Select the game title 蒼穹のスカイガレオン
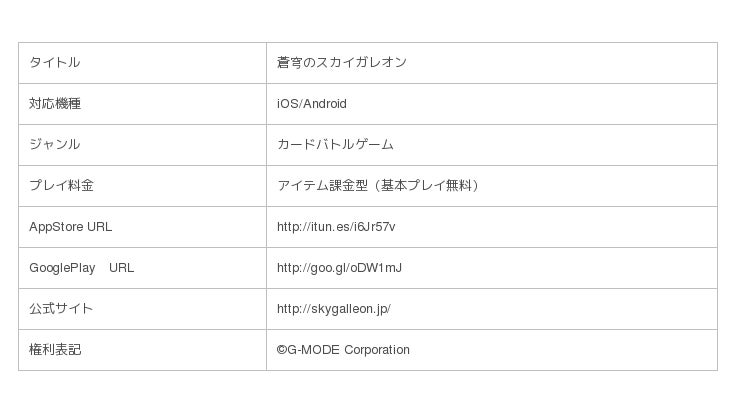The width and height of the screenshot is (740, 411). tap(341, 63)
